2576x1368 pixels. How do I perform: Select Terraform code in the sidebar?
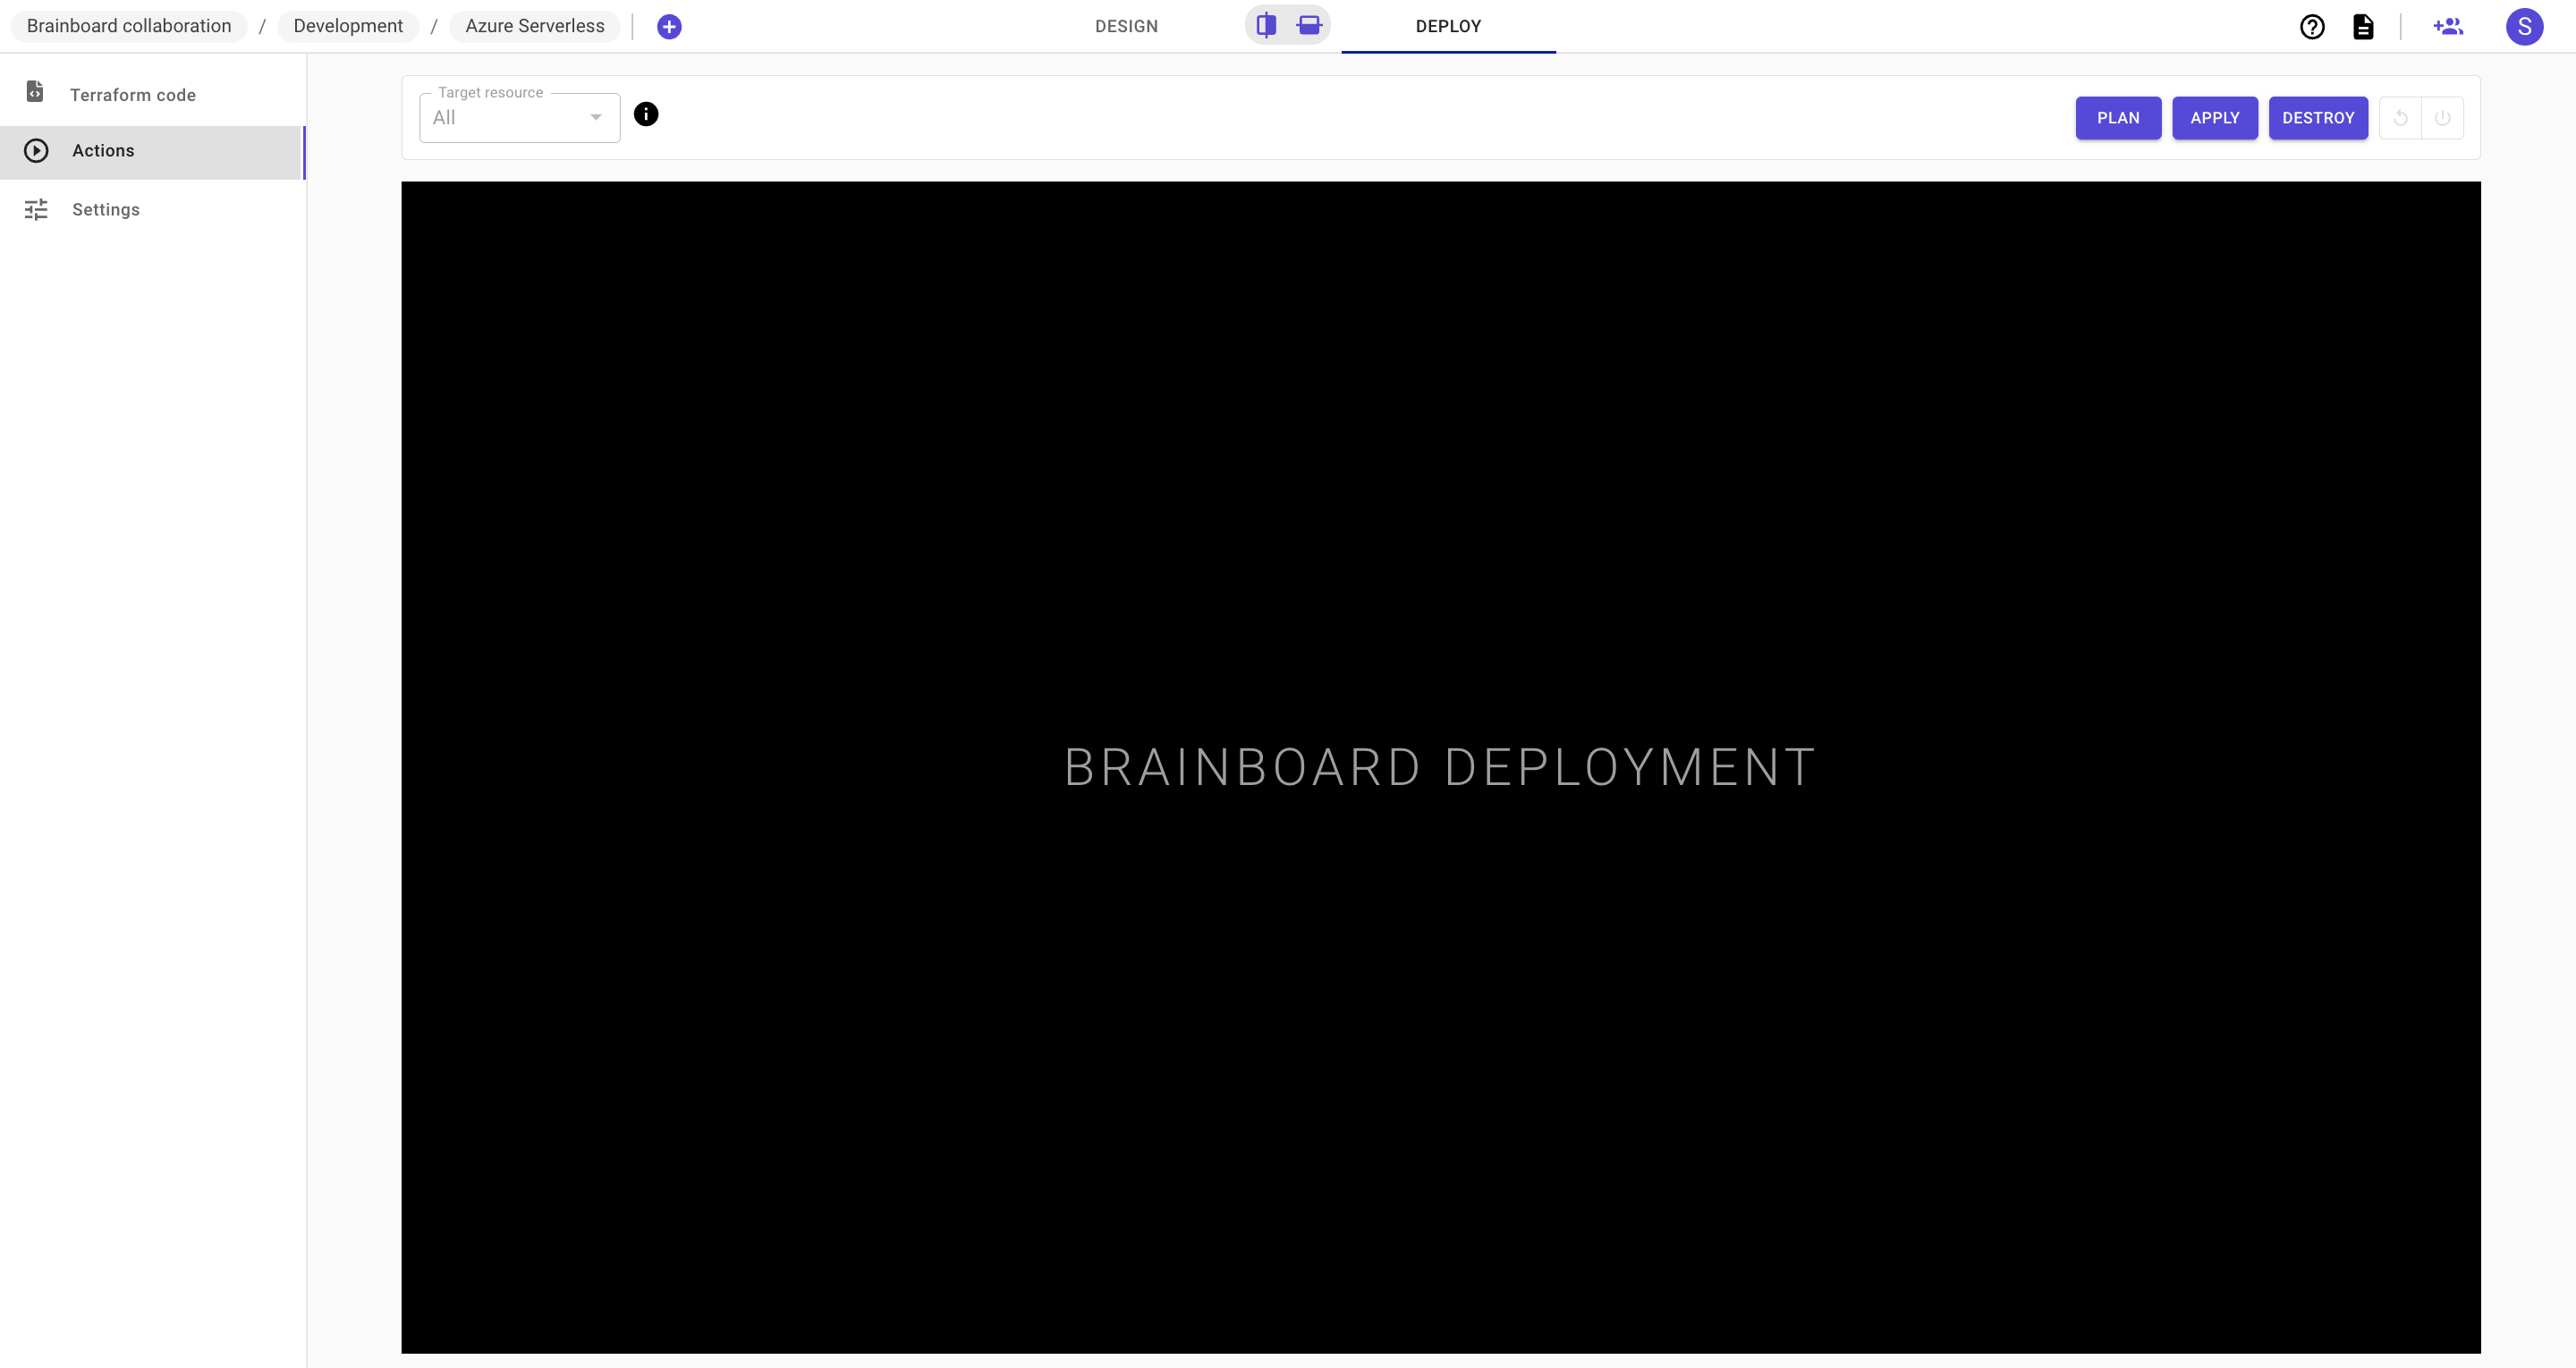133,94
